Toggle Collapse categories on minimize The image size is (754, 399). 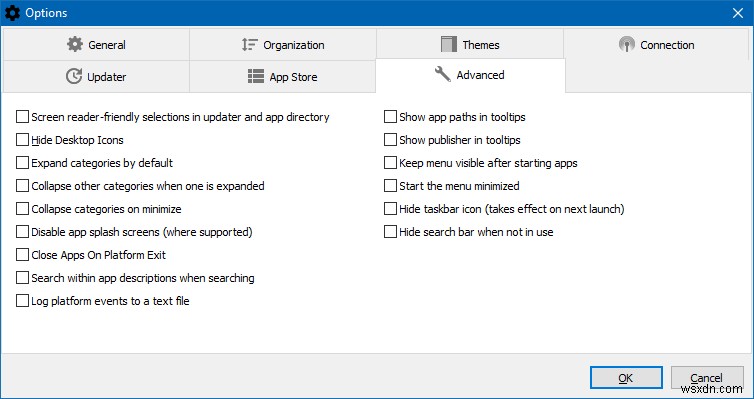tap(22, 209)
